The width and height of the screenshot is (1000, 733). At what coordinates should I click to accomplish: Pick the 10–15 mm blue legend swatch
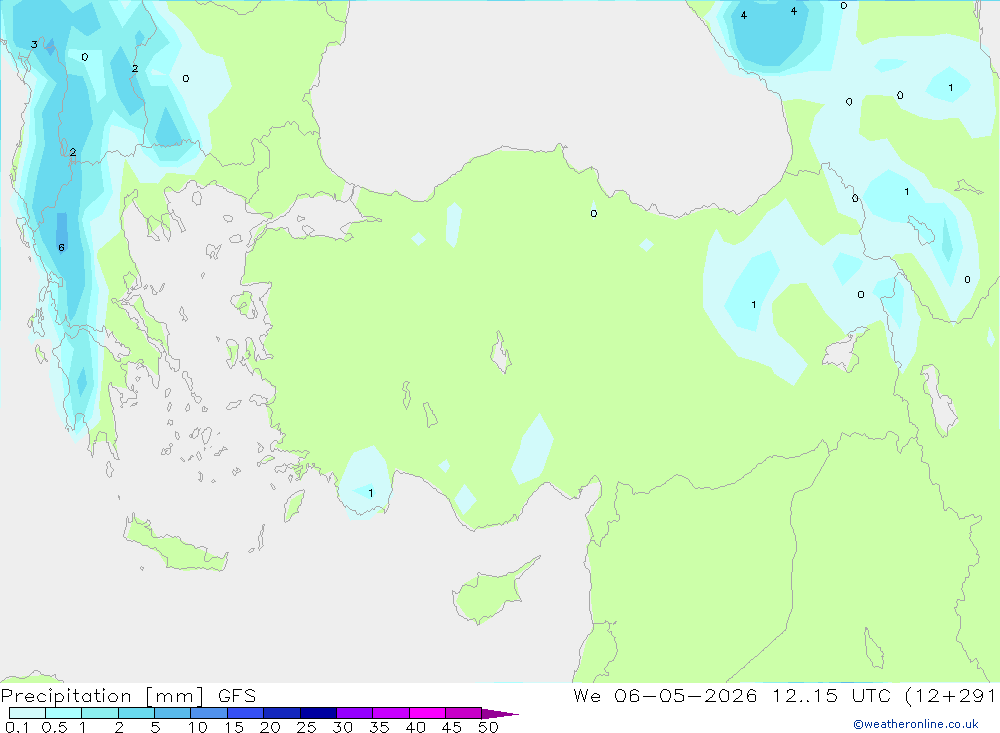tap(209, 713)
